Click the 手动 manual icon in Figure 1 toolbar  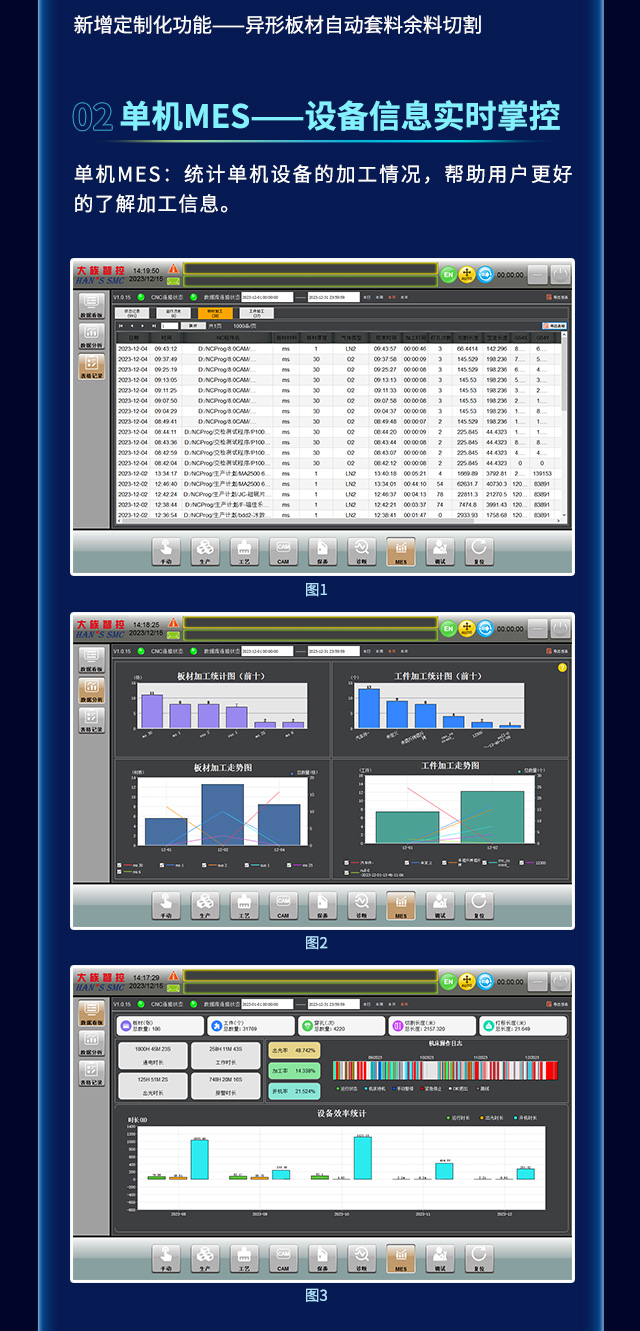166,551
